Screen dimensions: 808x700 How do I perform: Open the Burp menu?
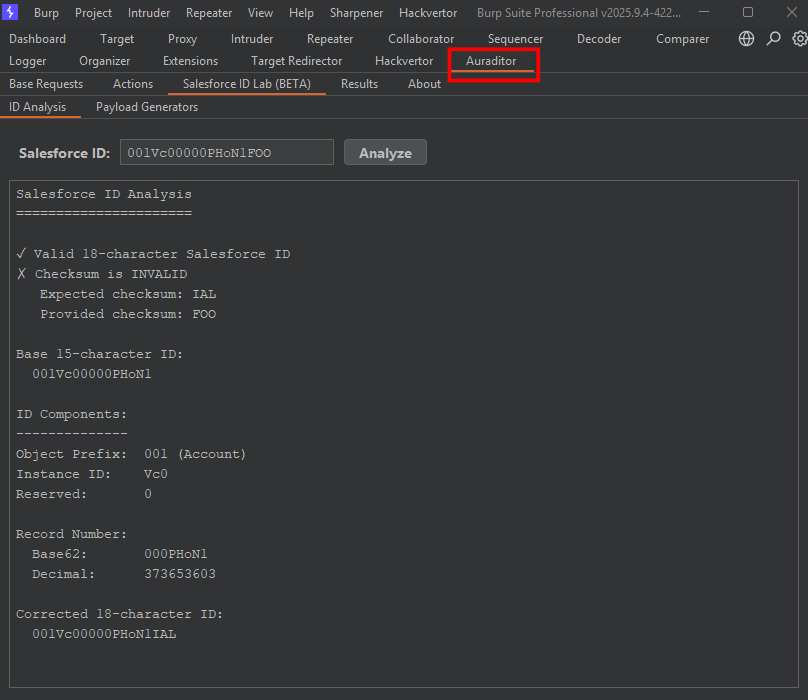point(46,13)
